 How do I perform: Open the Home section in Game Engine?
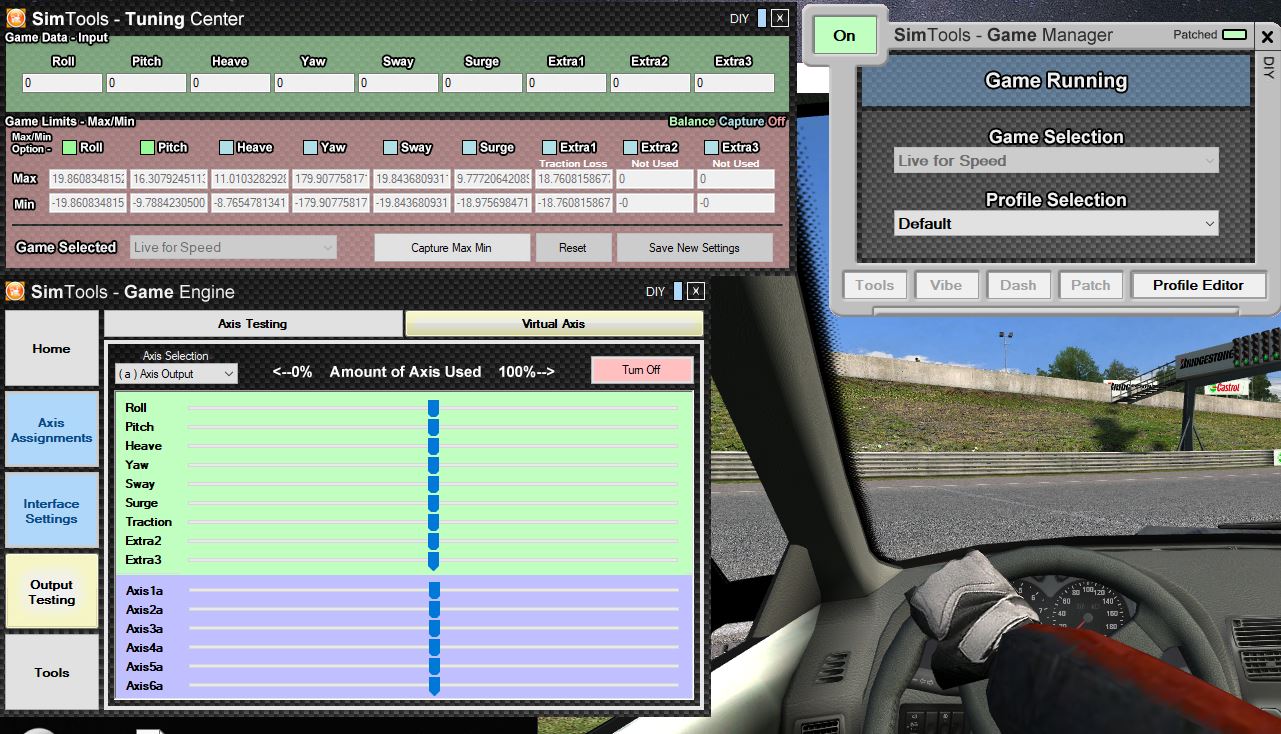pos(51,349)
